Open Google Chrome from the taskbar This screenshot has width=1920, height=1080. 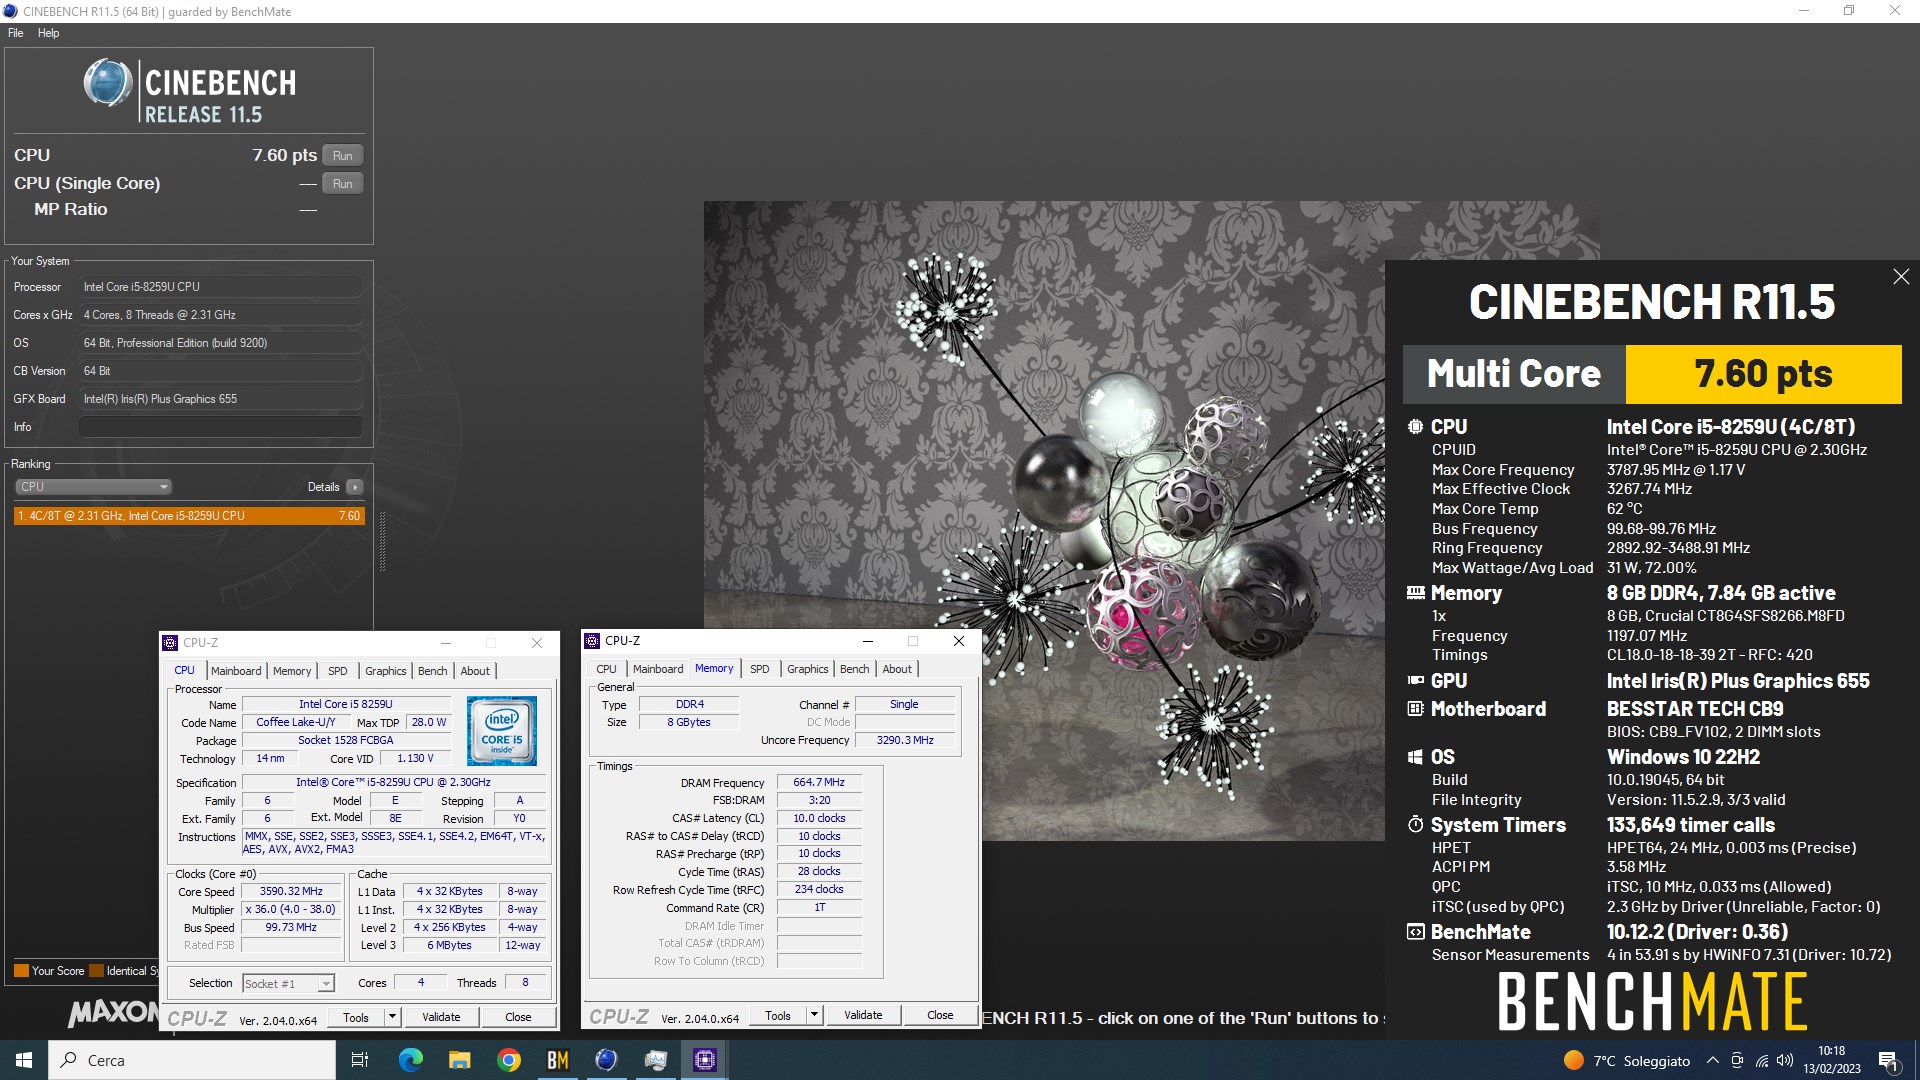click(x=509, y=1060)
